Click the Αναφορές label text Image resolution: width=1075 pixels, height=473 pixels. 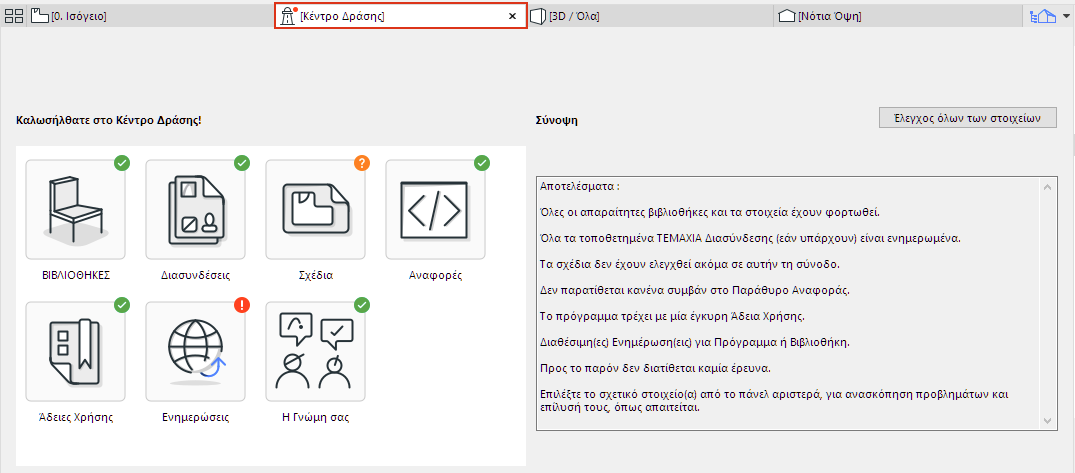click(435, 276)
